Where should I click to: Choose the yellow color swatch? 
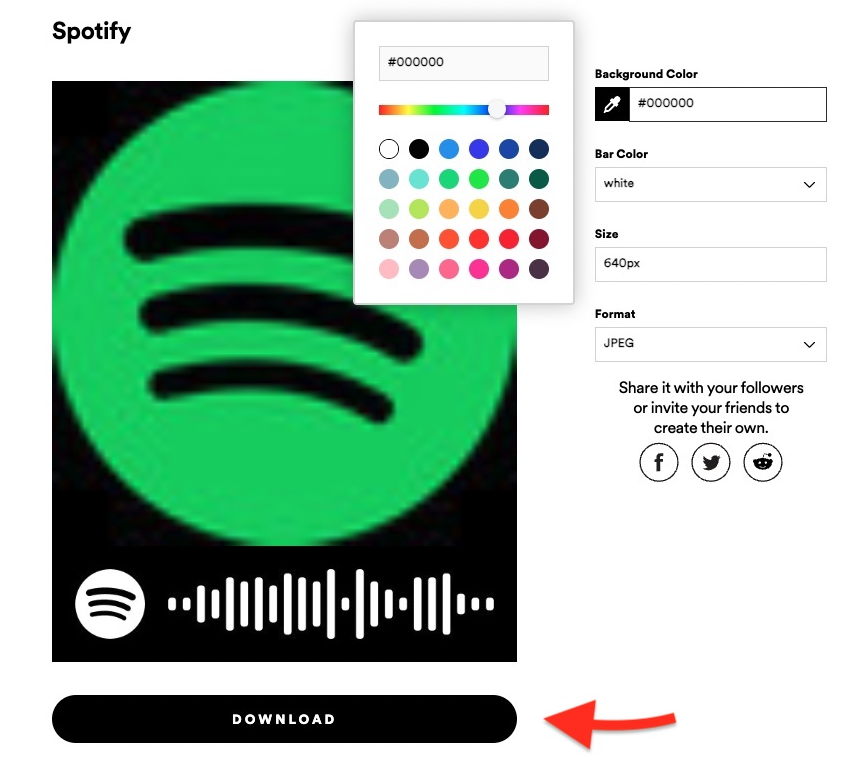pos(479,209)
